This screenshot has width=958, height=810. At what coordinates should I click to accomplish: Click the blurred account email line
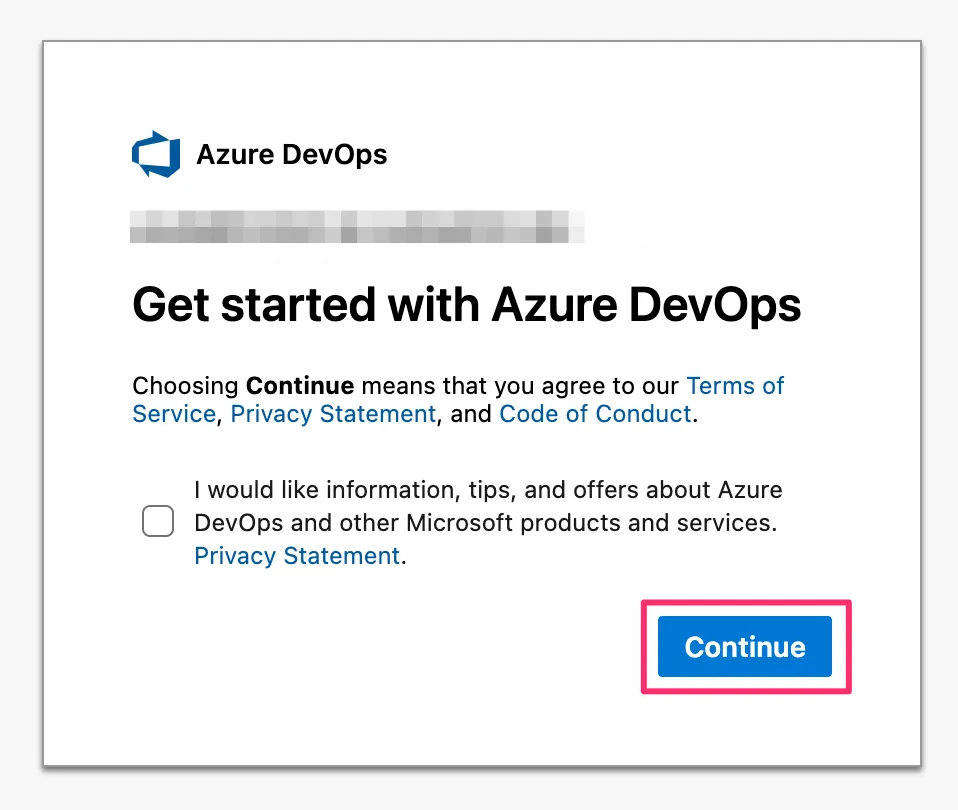tap(357, 226)
